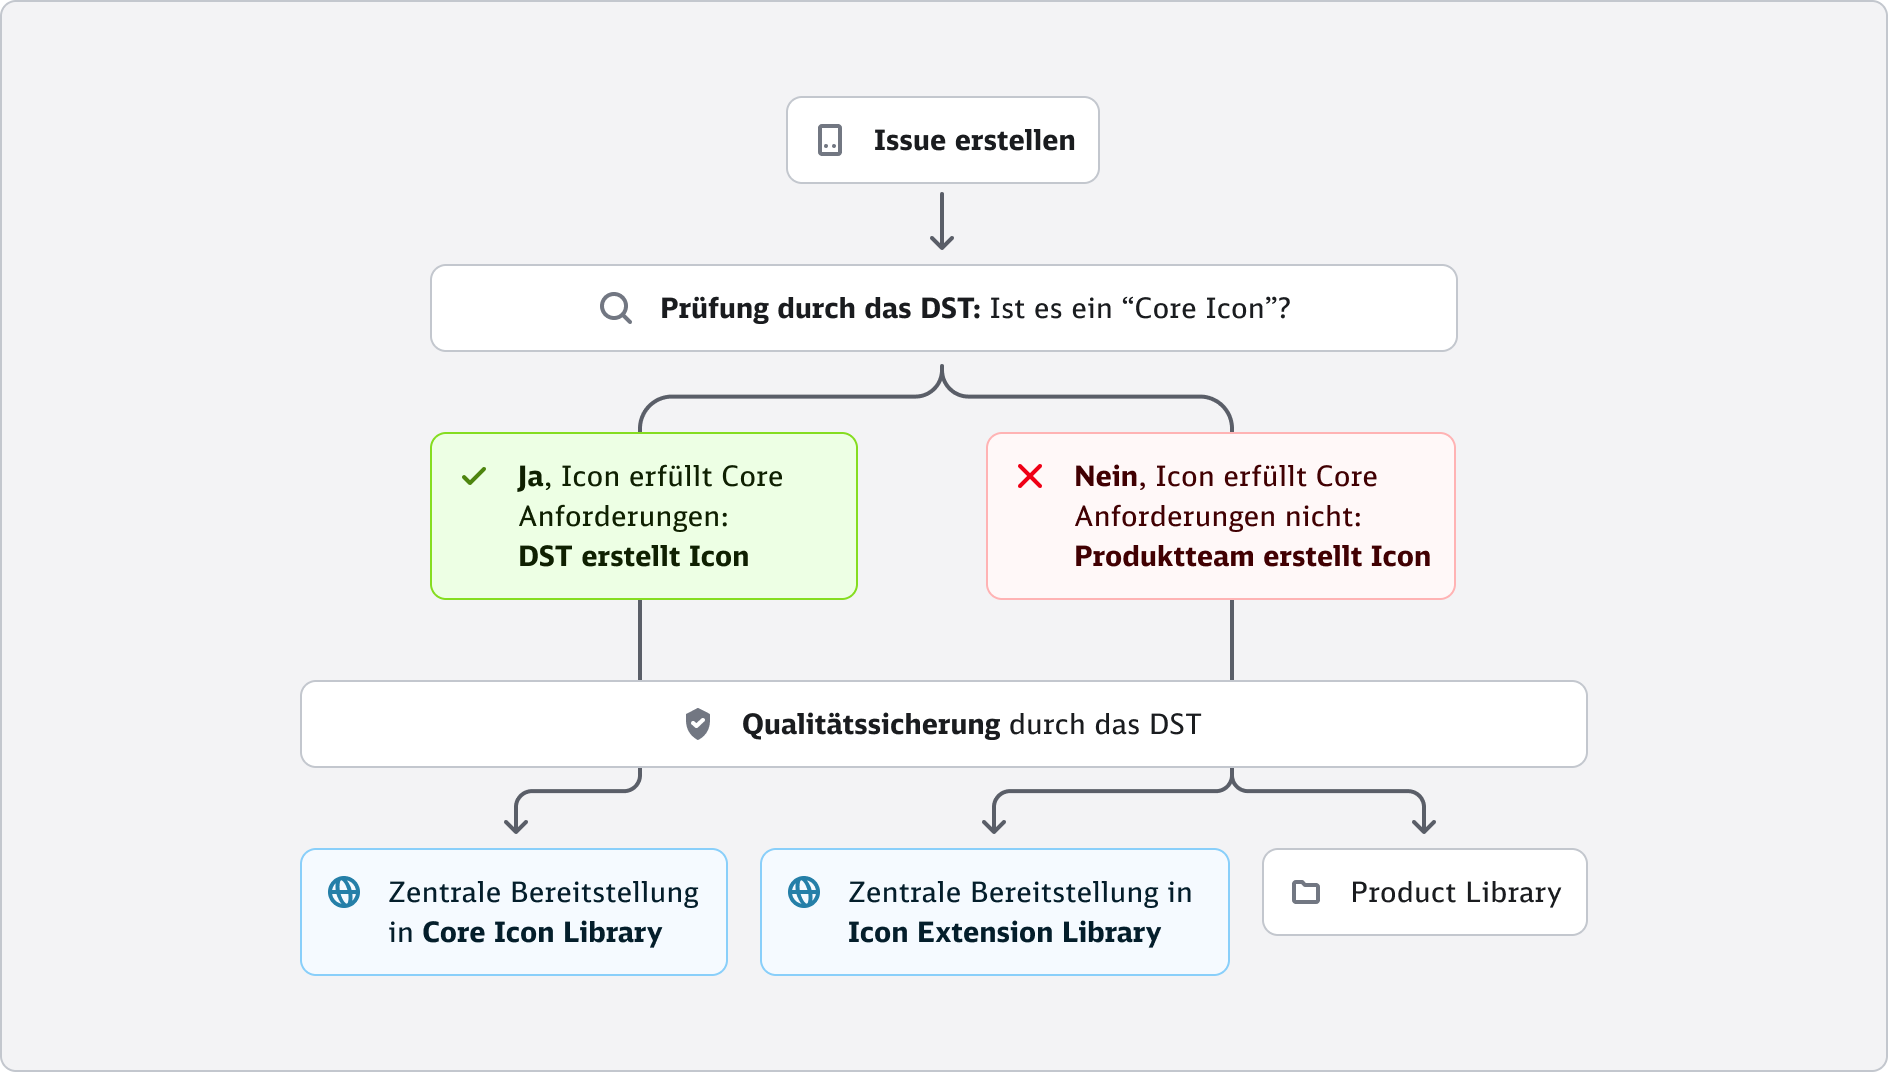Click the Icon Extension Library text
This screenshot has width=1888, height=1072.
tap(1004, 932)
